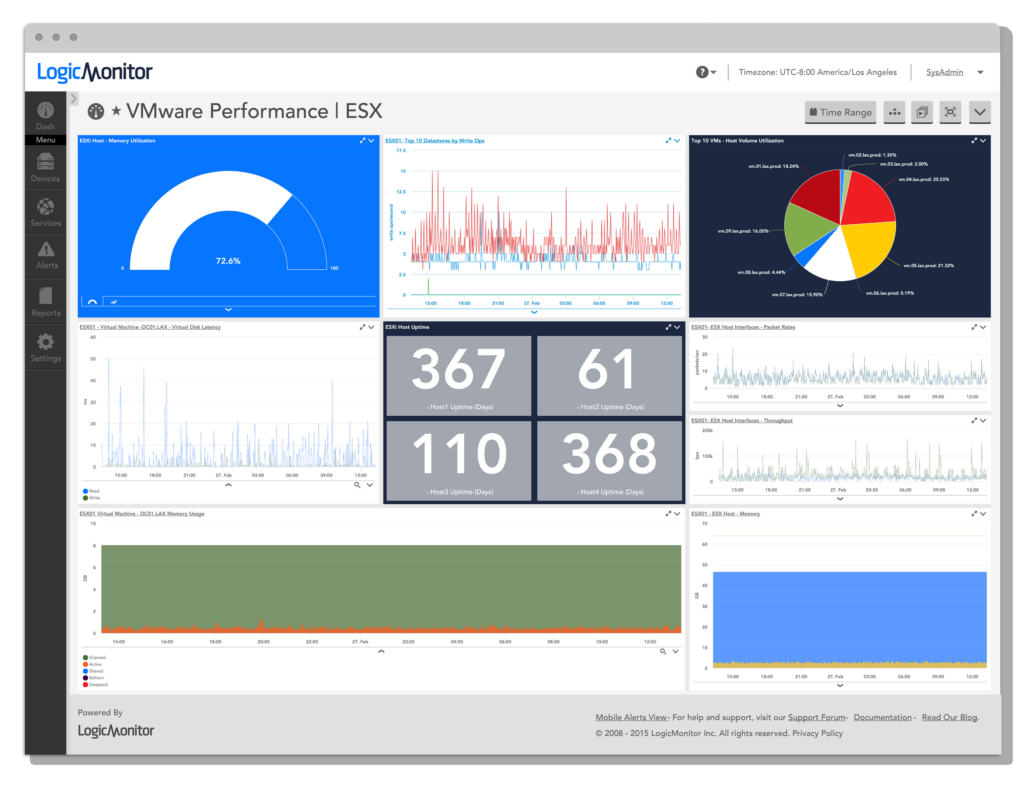Click the Menu label under Dash
Viewport: 1024px width, 790px height.
tap(45, 140)
